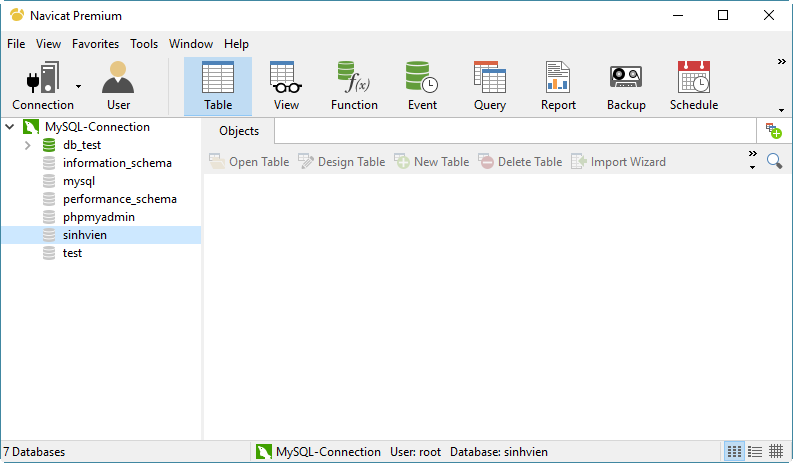
Task: Click the db_test green database icon
Action: [49, 145]
